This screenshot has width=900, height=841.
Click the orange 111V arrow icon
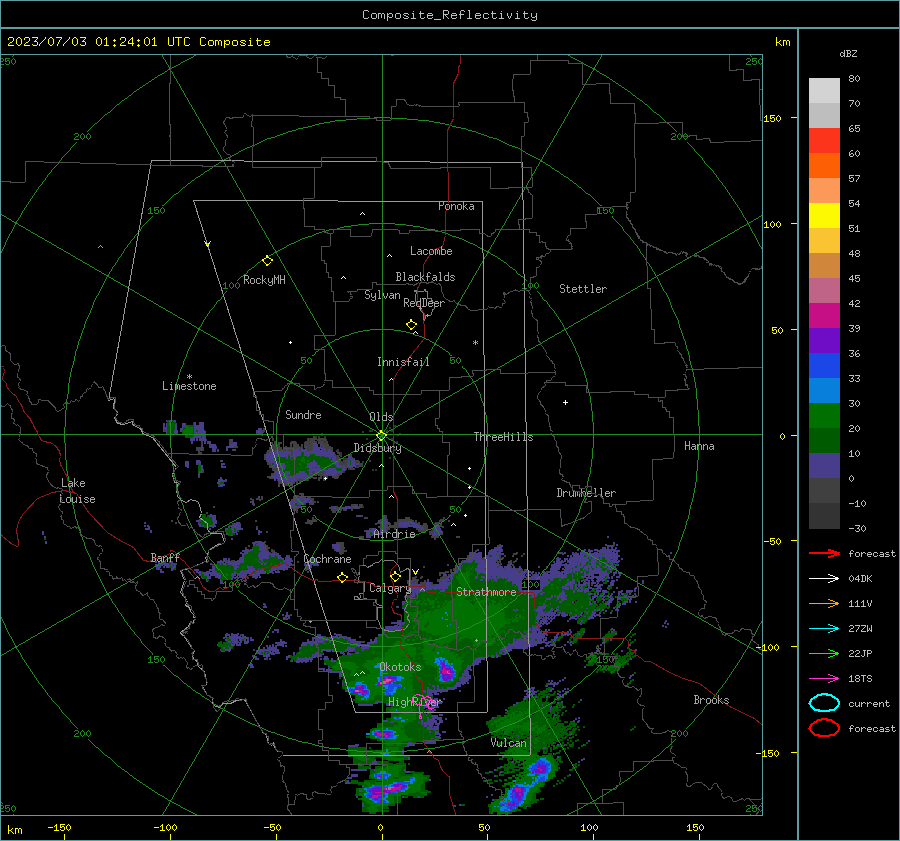(x=824, y=603)
